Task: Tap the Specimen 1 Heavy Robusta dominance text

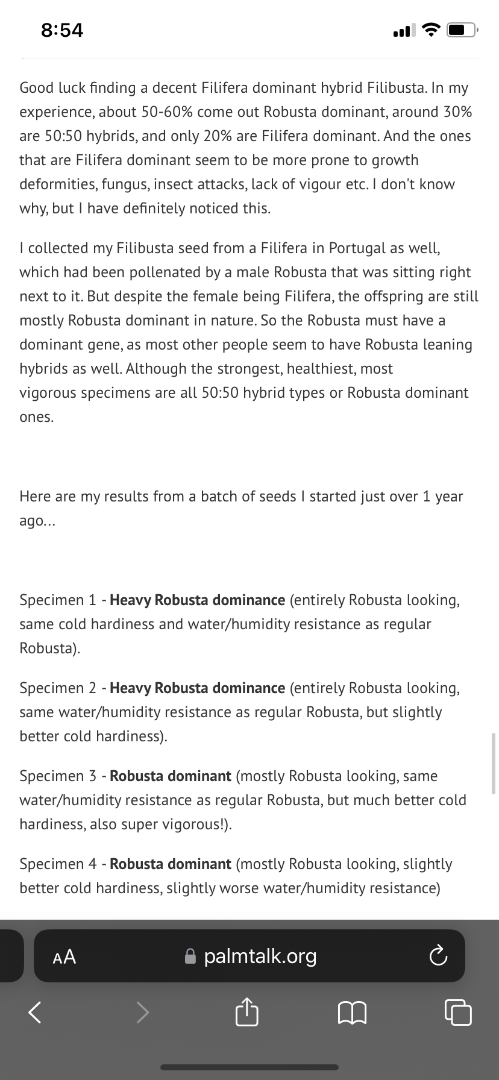Action: pos(197,599)
